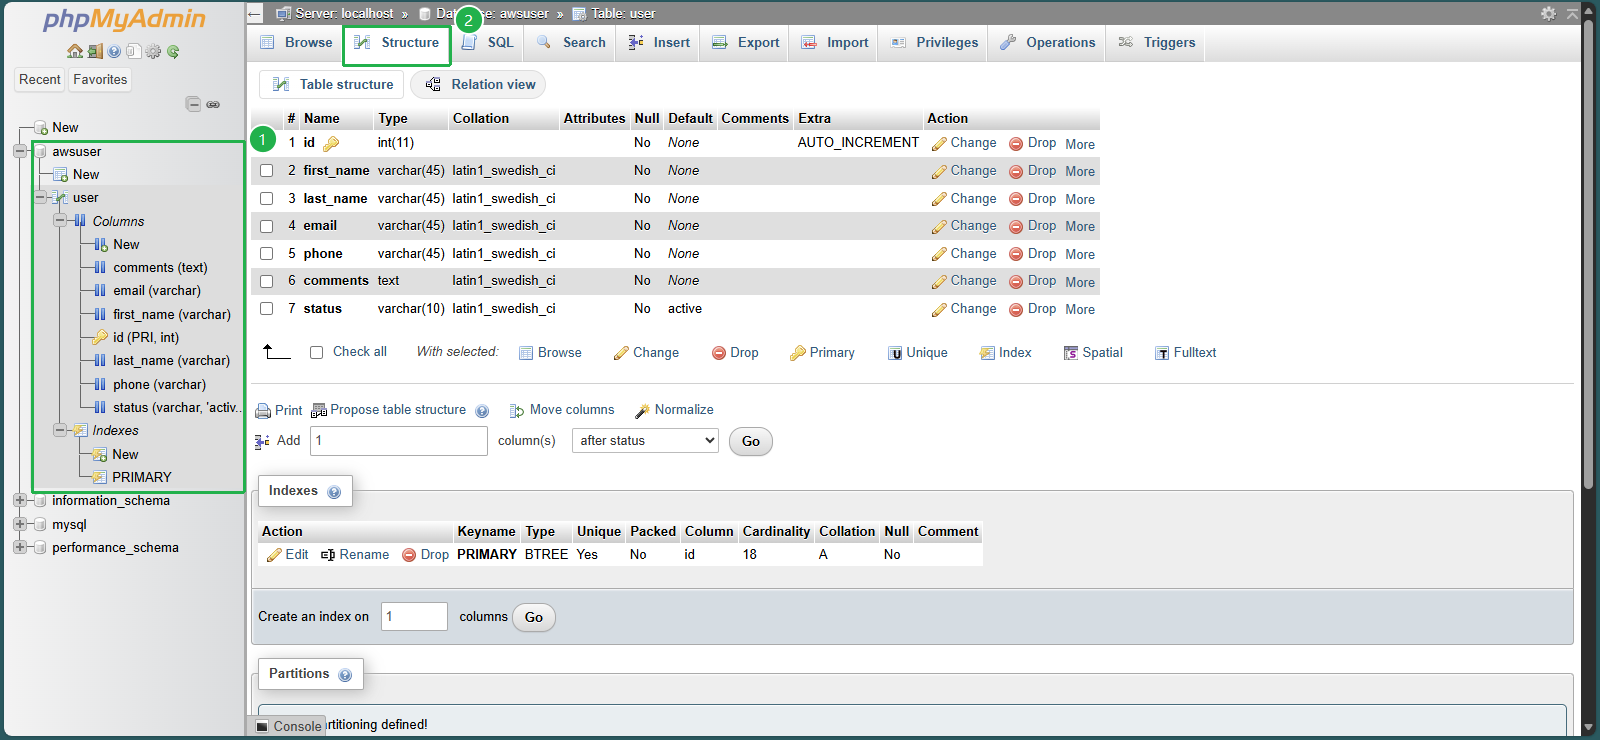
Task: Tick the checkbox for the last_name column
Action: tap(267, 198)
